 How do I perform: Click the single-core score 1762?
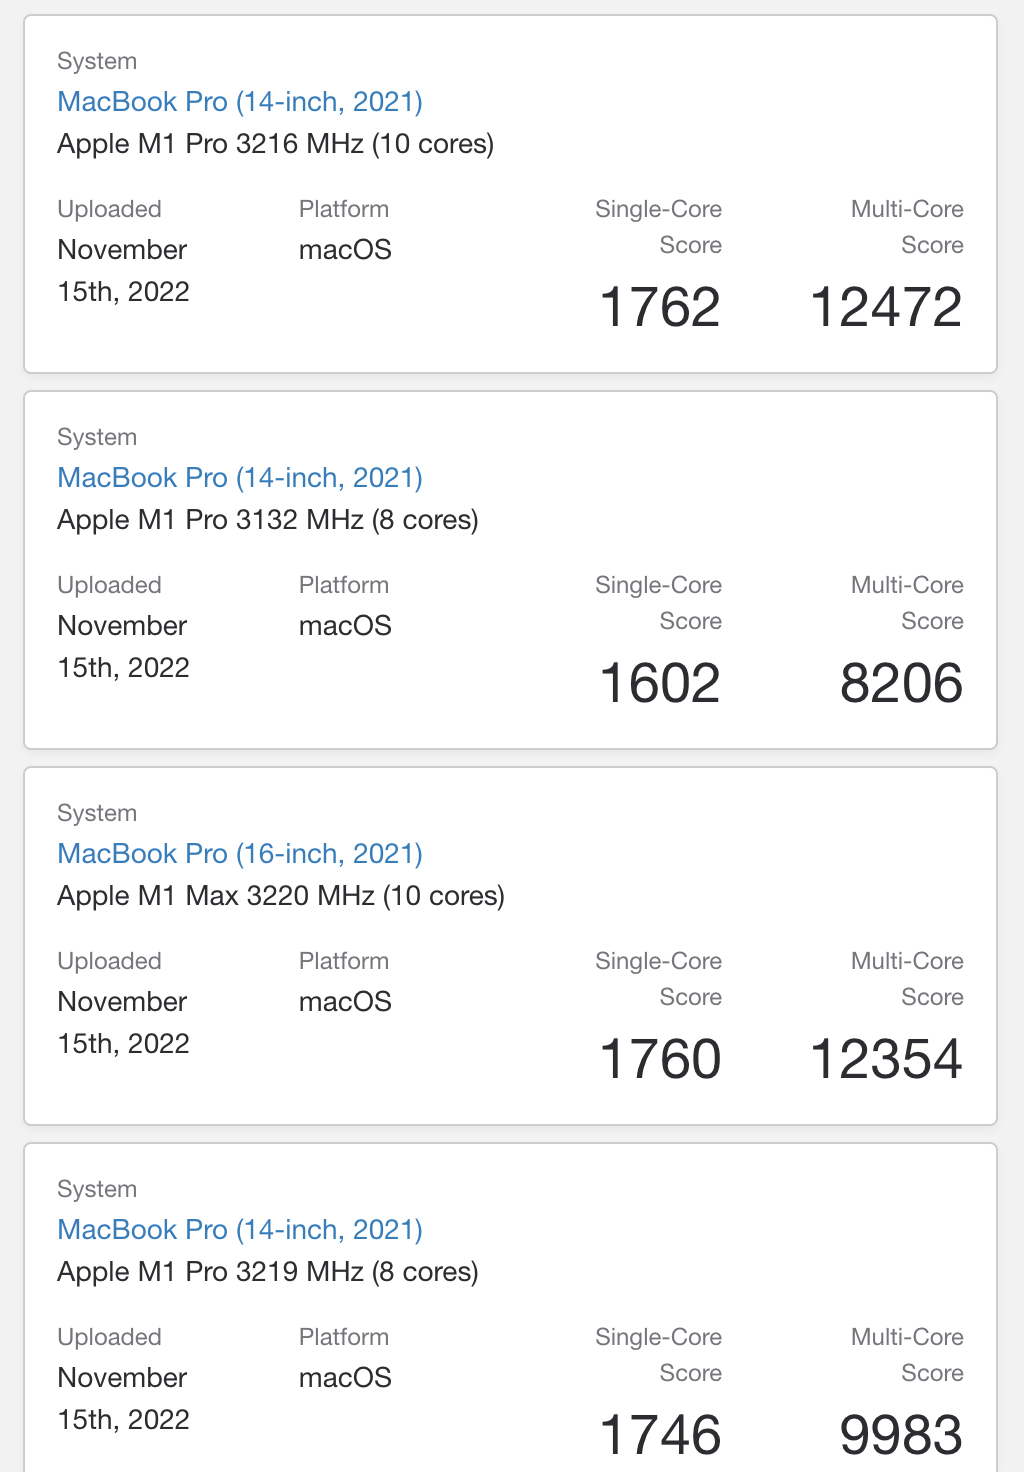pos(660,307)
